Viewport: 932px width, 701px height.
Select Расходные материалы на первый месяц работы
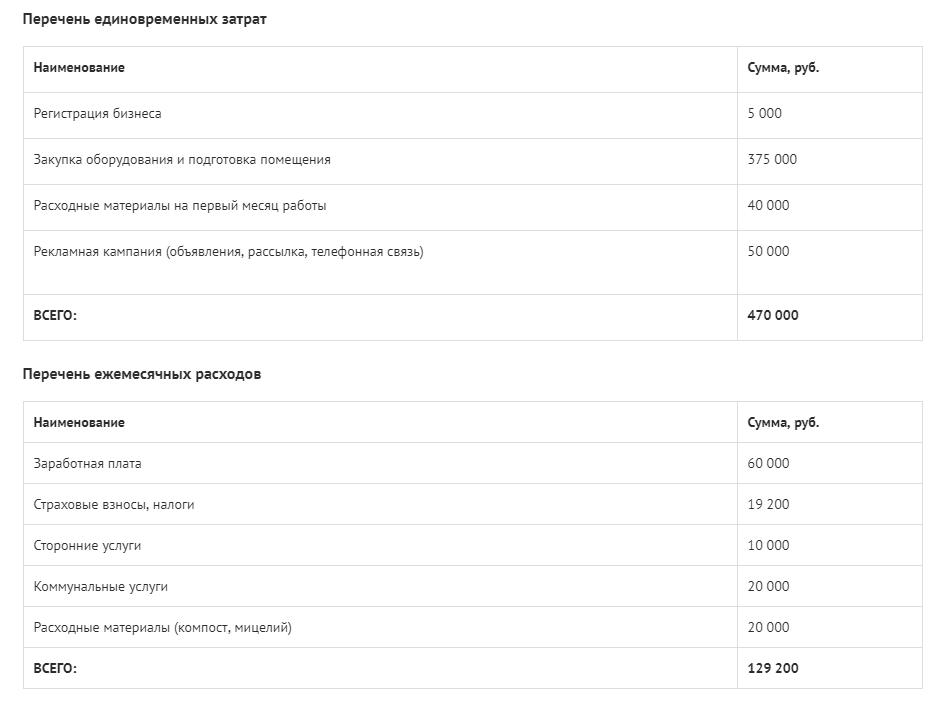pyautogui.click(x=180, y=206)
